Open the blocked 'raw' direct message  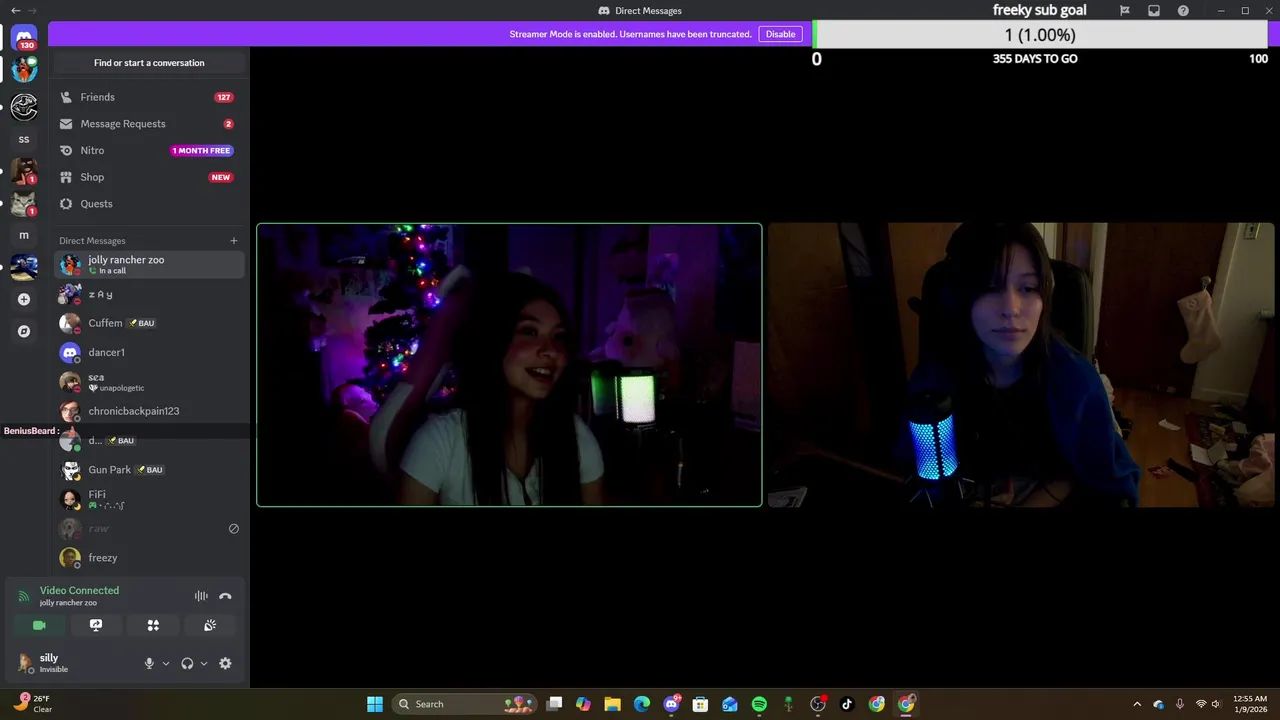coord(148,528)
